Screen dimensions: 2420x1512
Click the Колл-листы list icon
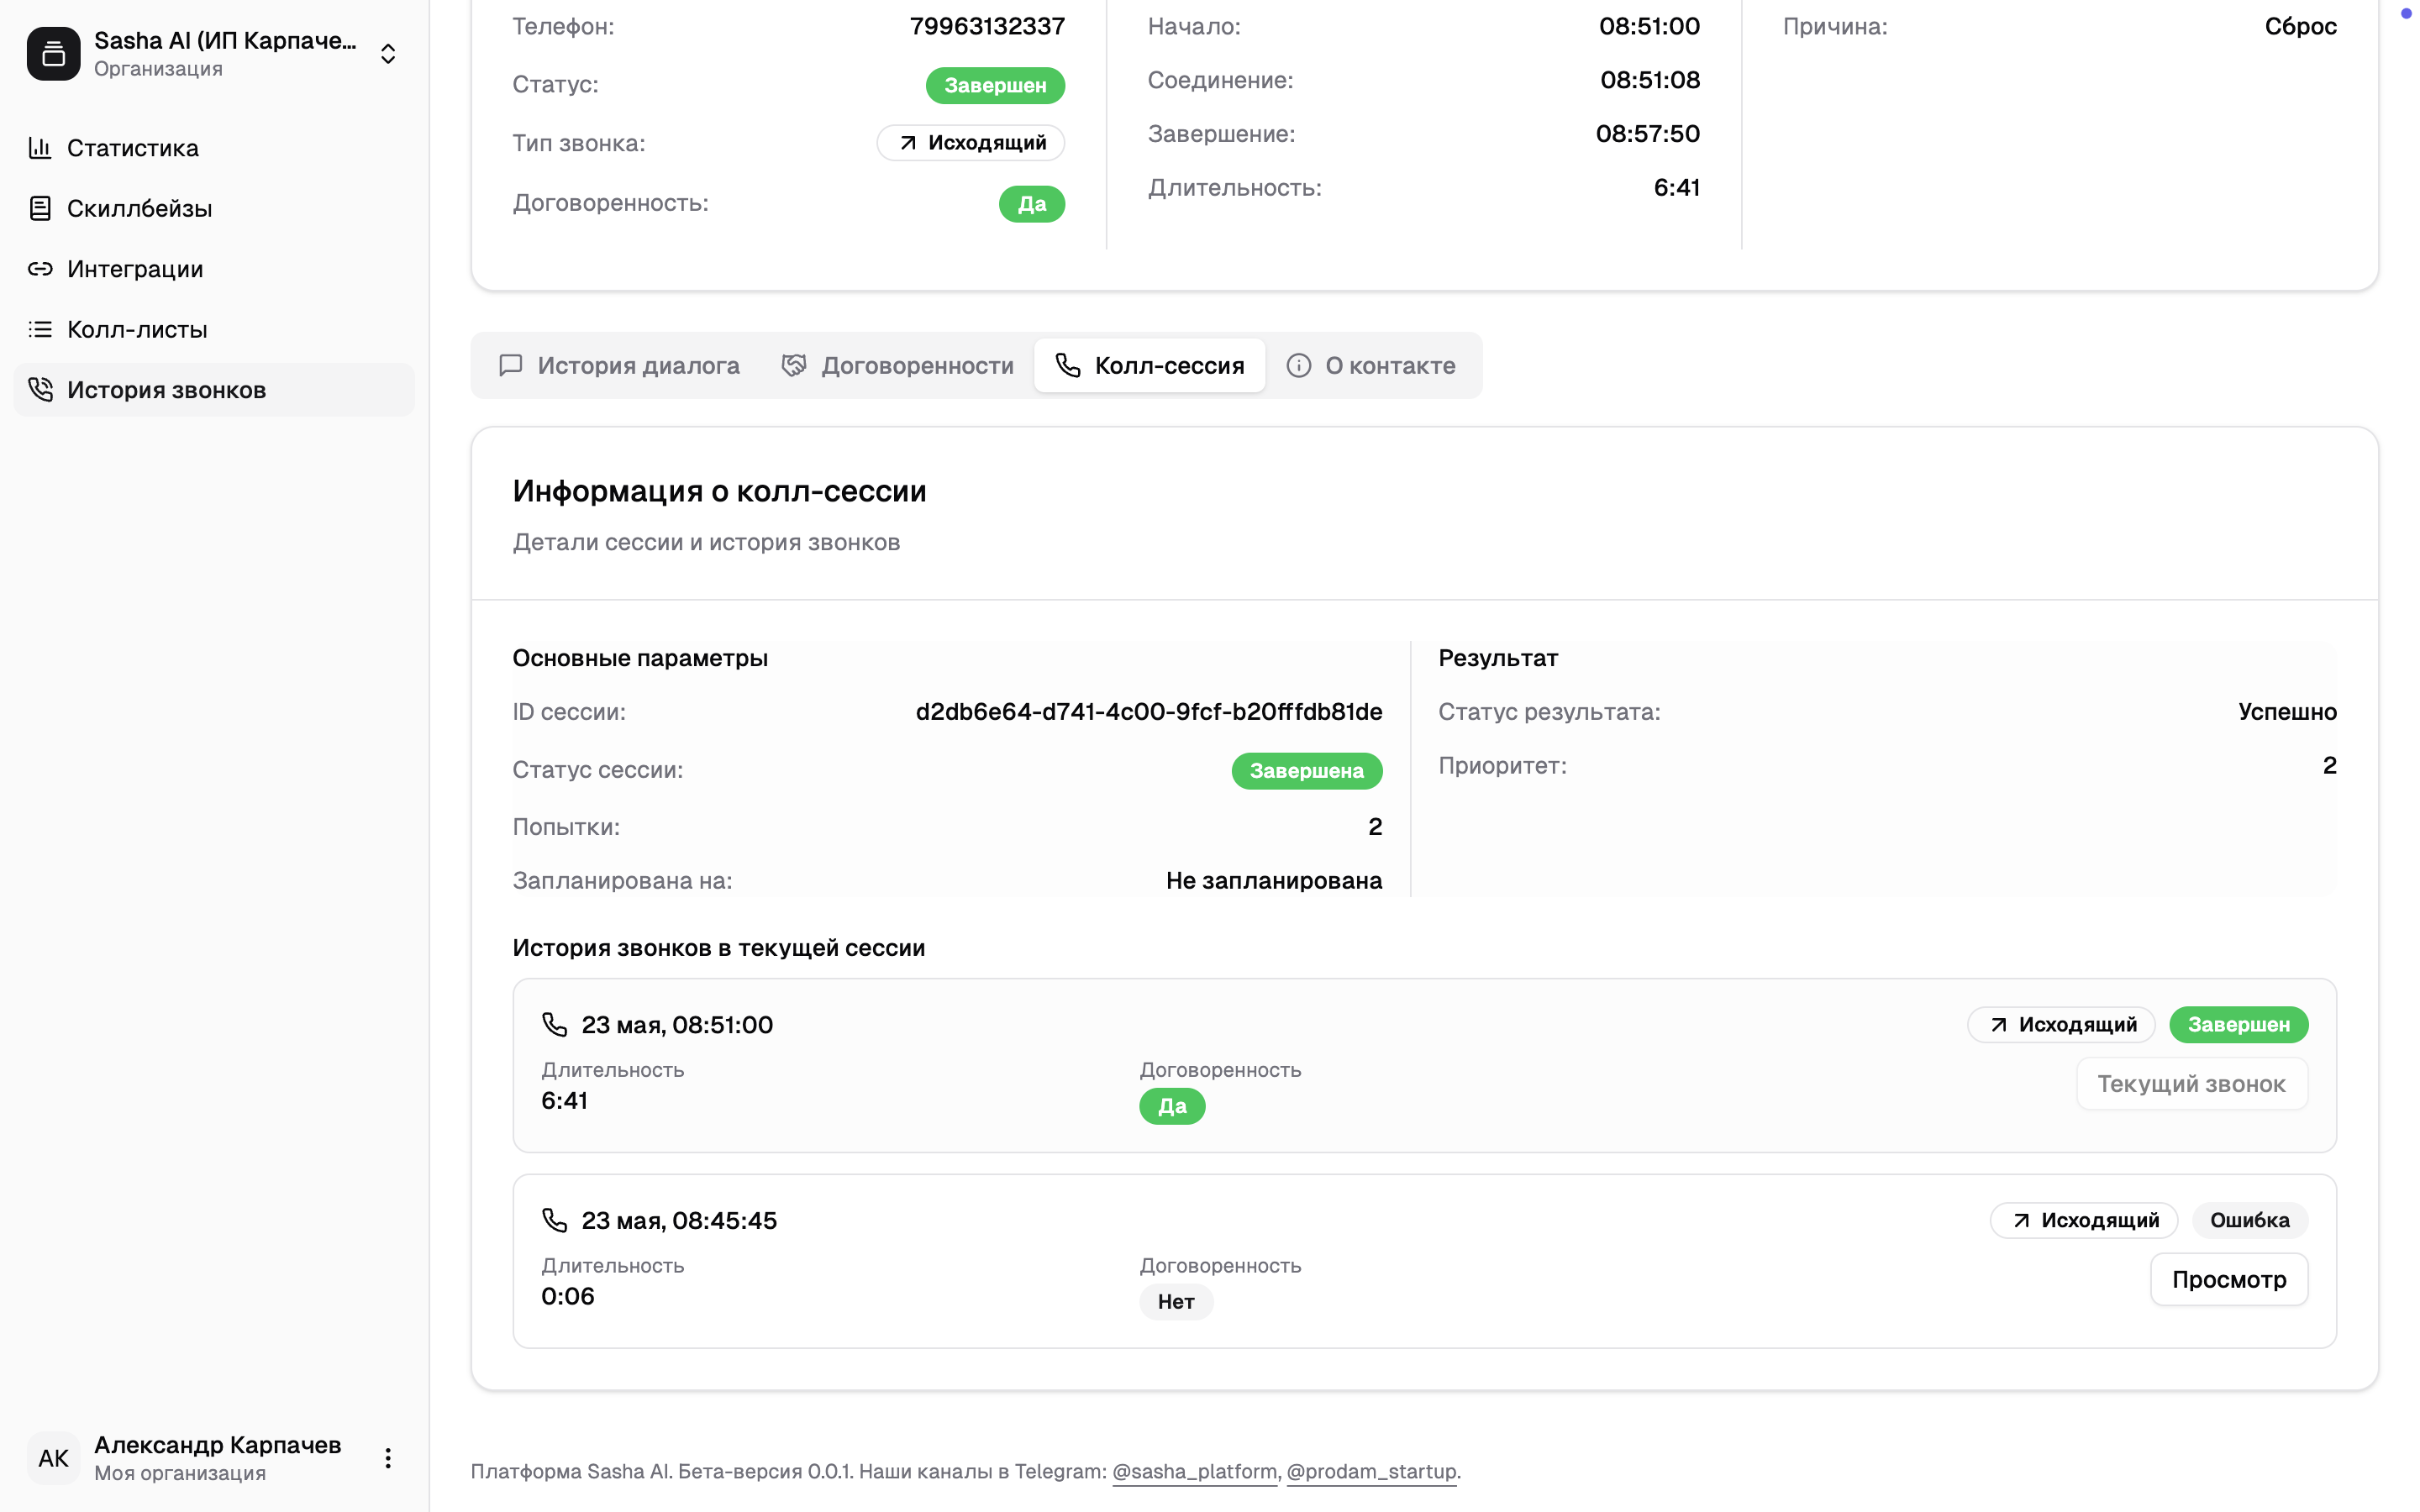click(x=40, y=329)
